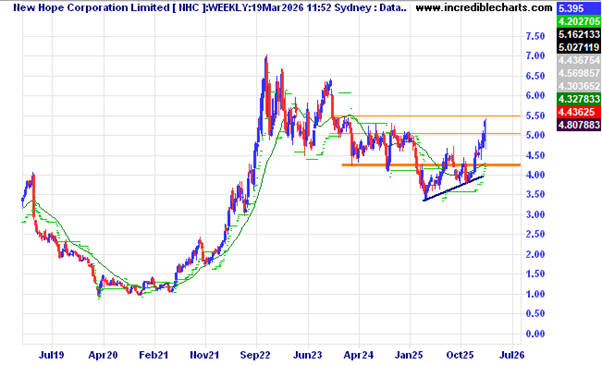Viewport: 602px width, 365px height.
Task: Click the 1.50 price axis label
Action: 535,274
